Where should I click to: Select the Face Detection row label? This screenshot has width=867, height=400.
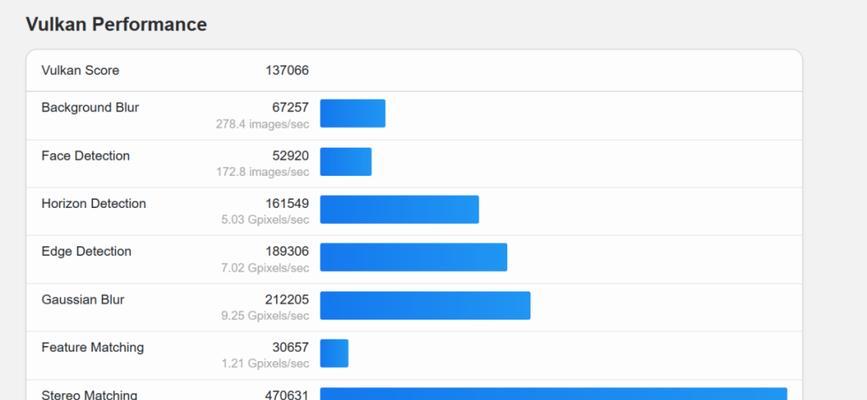pos(86,155)
